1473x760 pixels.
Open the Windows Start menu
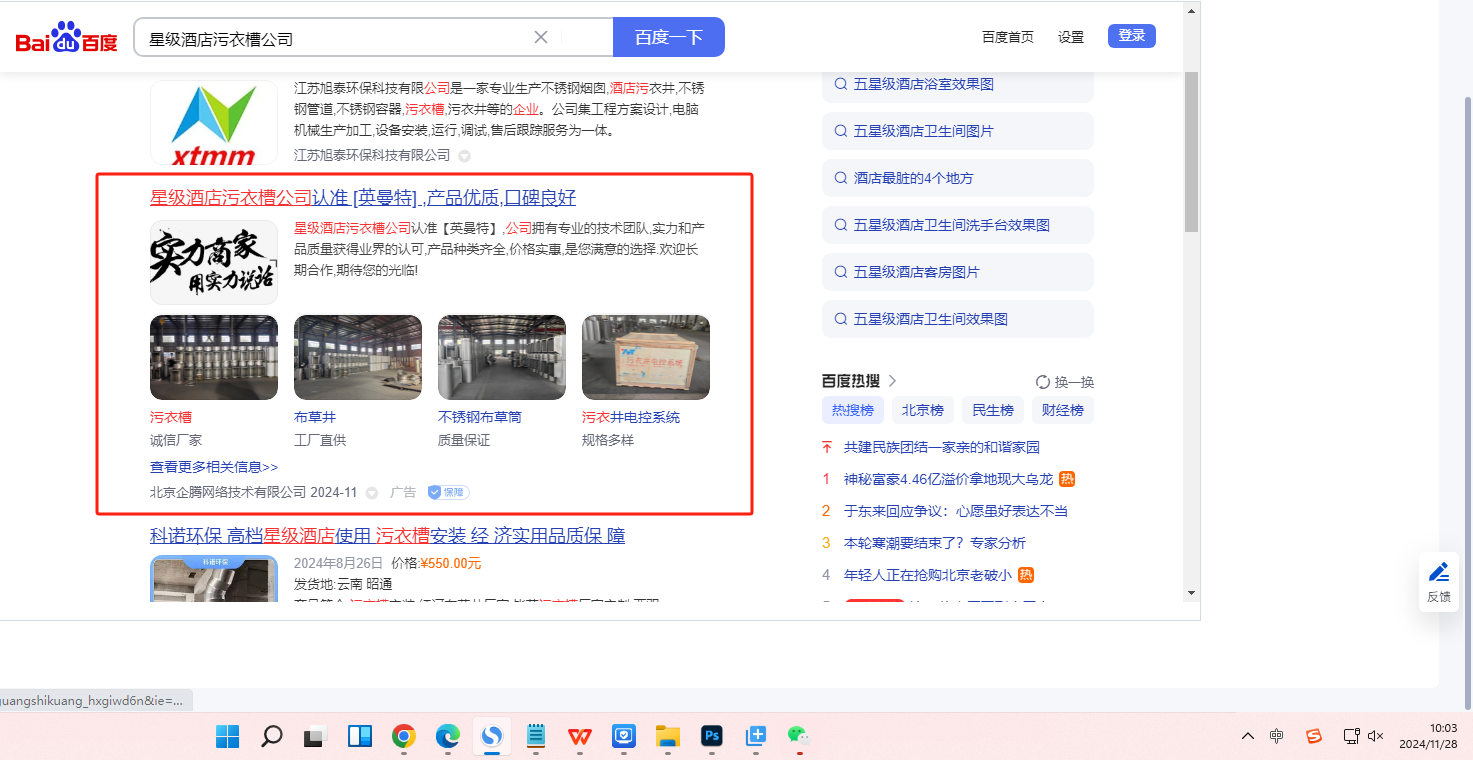pos(228,737)
